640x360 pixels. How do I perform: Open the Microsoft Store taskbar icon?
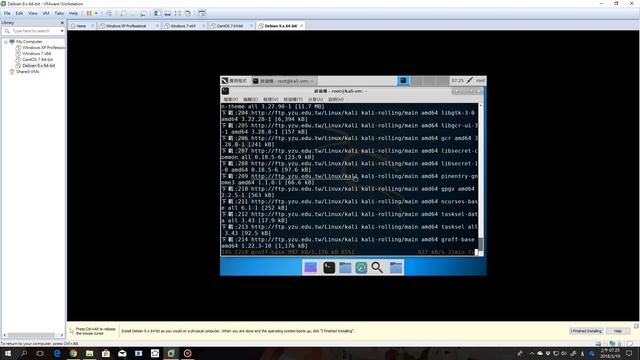(x=106, y=353)
